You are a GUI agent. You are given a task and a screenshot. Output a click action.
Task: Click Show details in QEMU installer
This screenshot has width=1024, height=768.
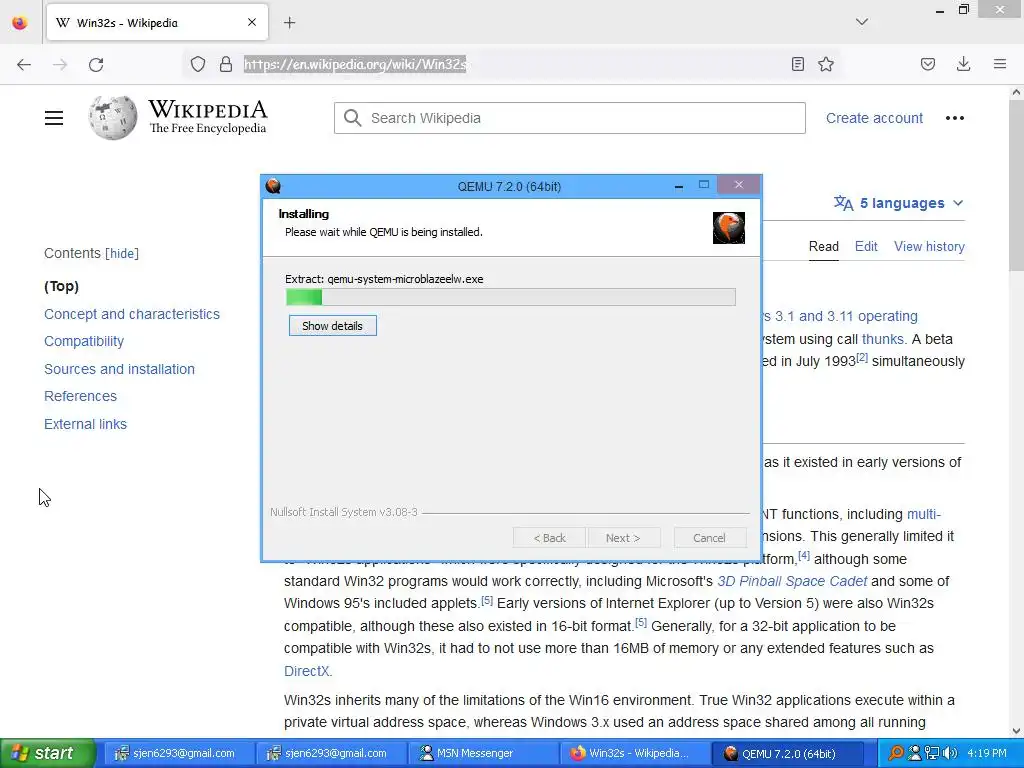point(332,326)
